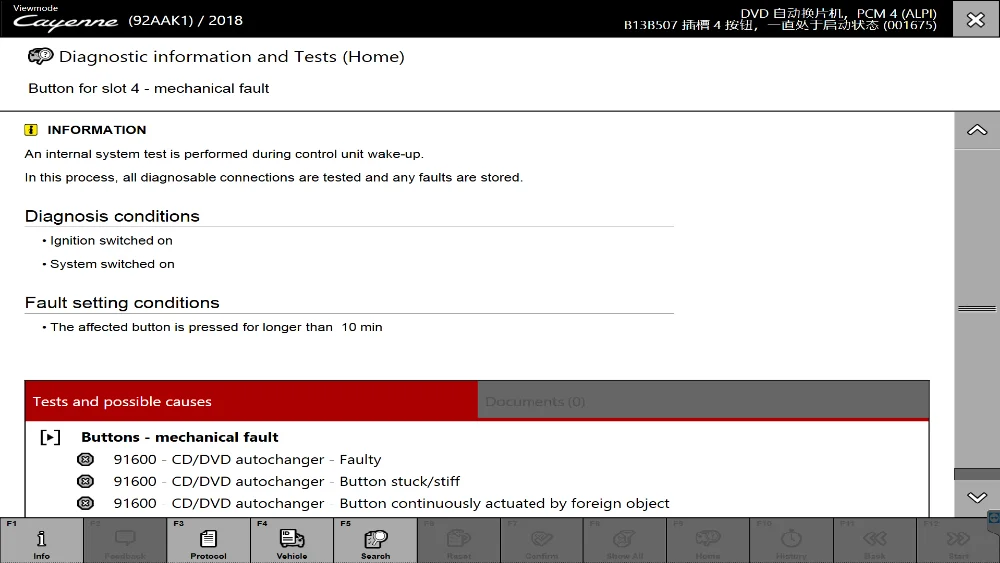Click the cross icon beside Button stuck/stiff
This screenshot has width=1000, height=563.
(x=85, y=481)
